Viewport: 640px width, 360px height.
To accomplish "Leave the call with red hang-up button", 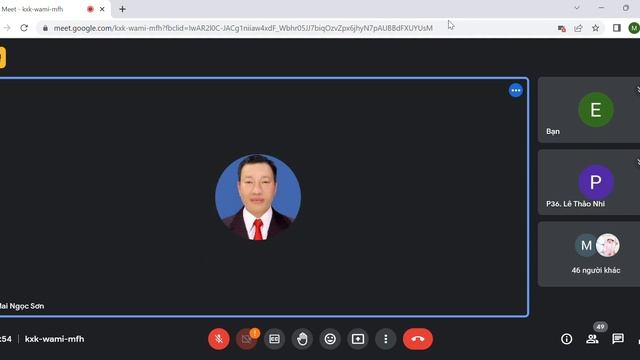I will pyautogui.click(x=418, y=339).
